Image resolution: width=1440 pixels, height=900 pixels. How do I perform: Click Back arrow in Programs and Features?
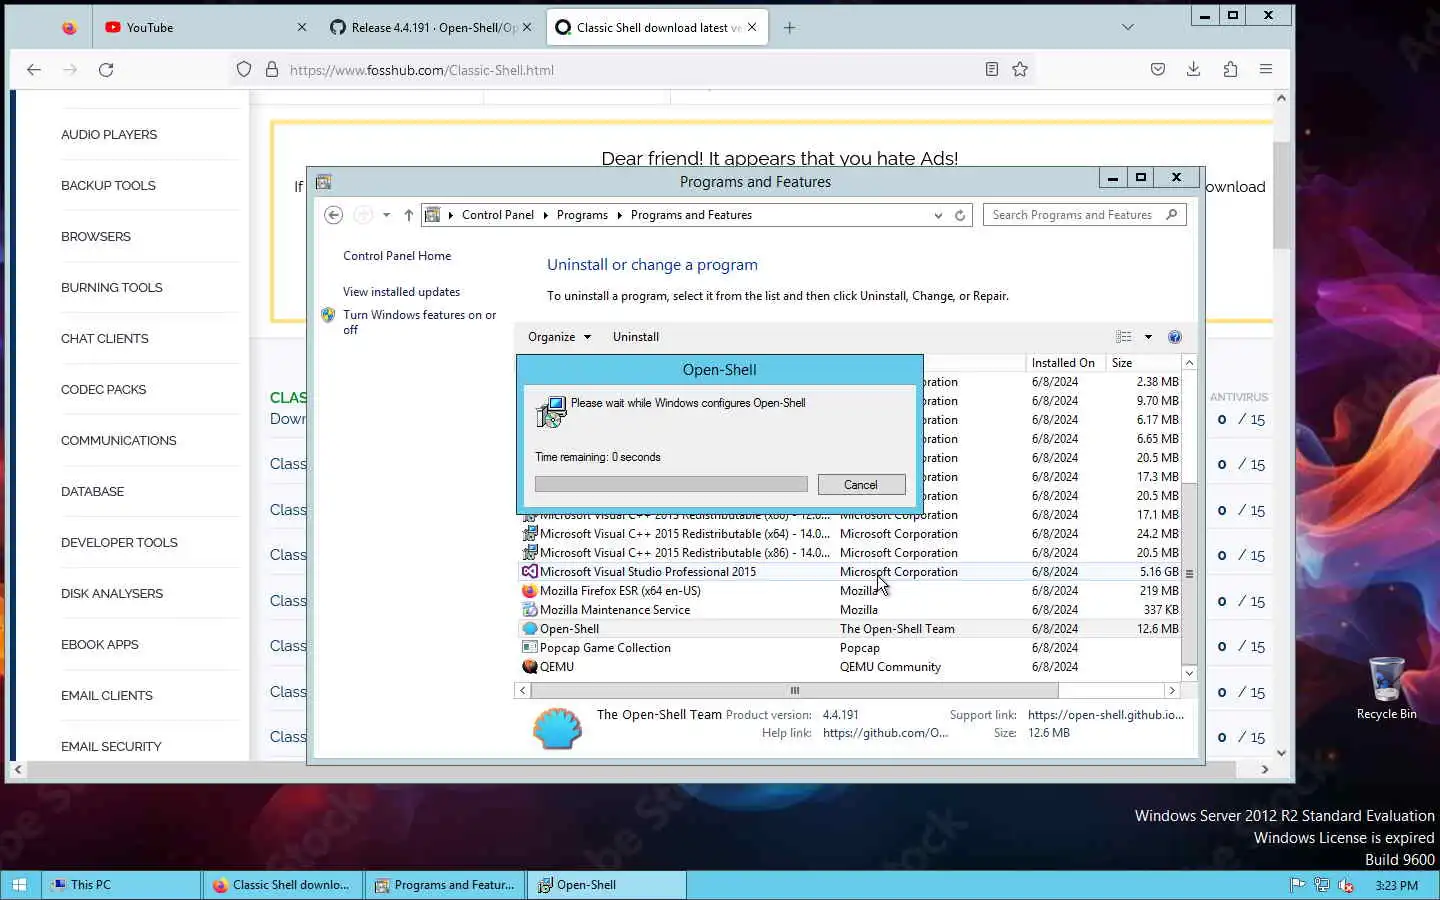click(334, 215)
